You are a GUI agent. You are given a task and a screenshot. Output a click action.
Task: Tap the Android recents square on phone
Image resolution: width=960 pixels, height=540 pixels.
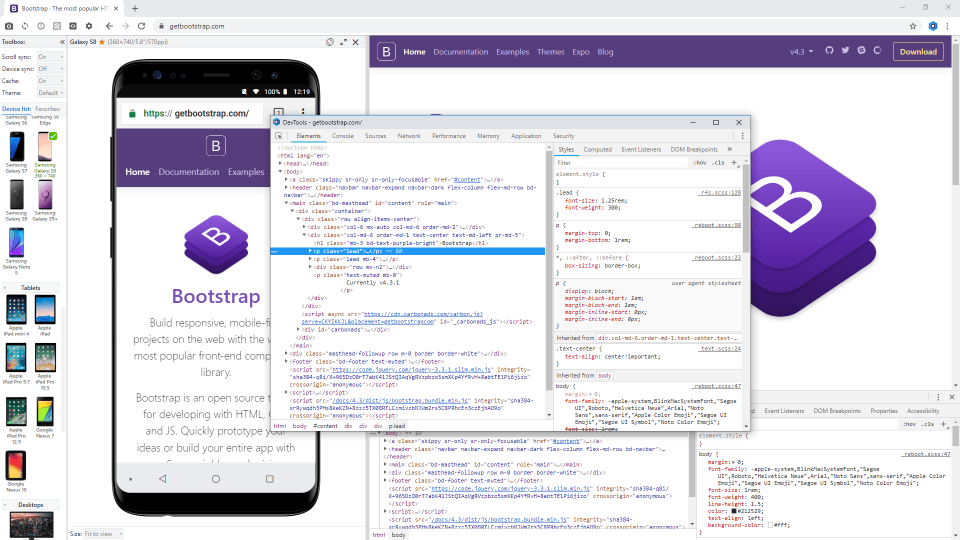269,479
